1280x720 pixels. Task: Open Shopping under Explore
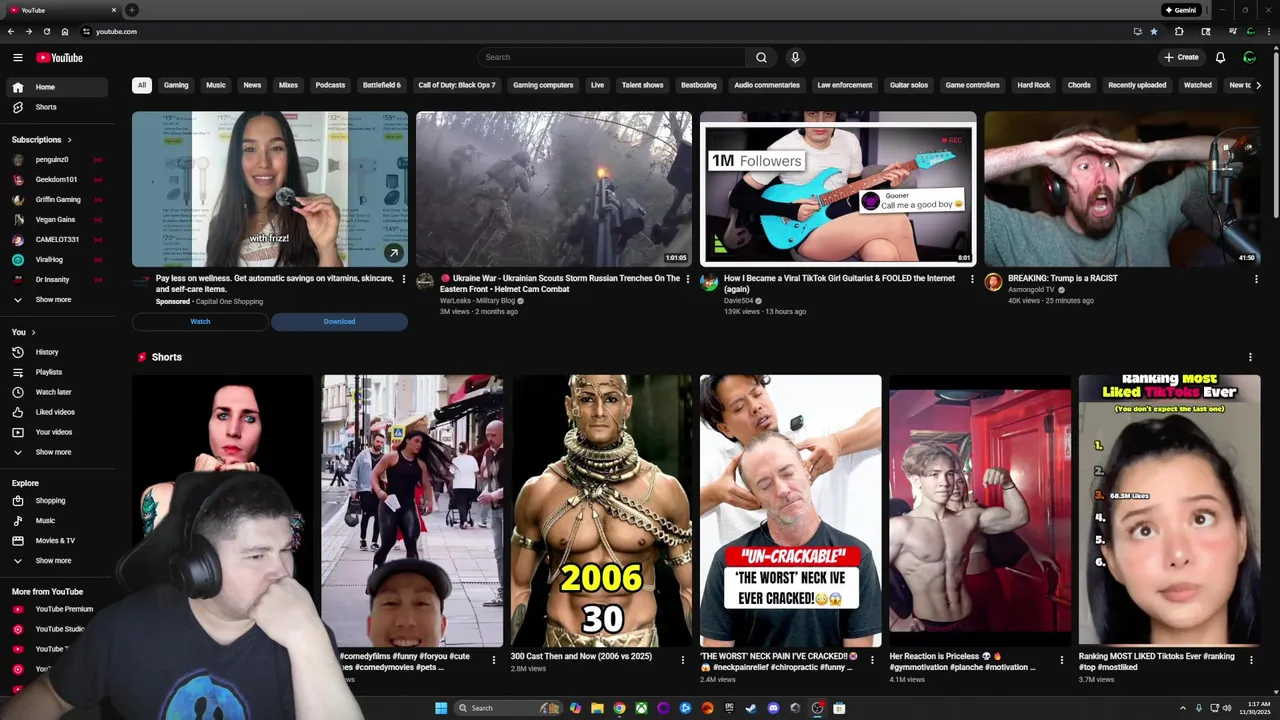pos(58,500)
